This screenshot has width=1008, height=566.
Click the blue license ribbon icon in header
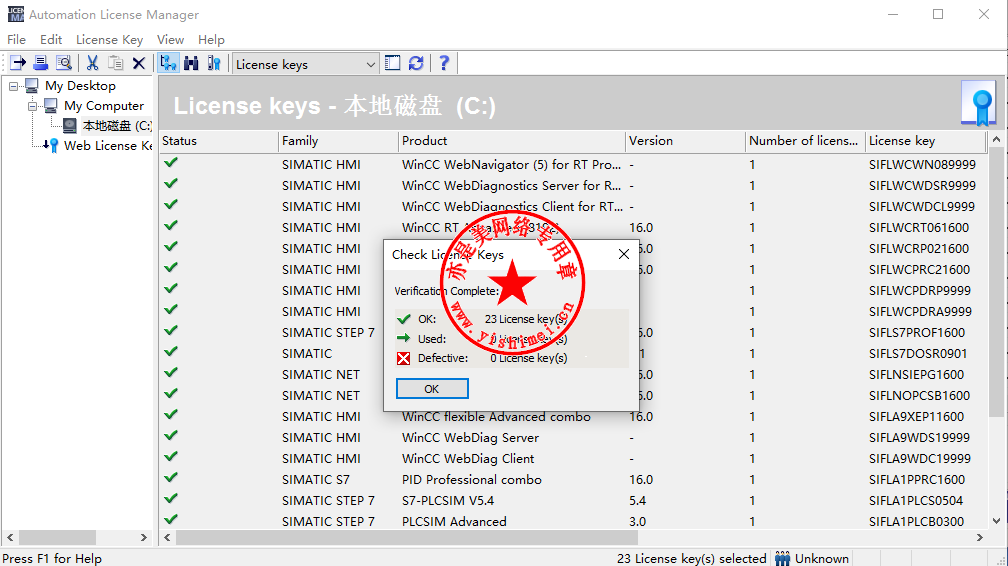(978, 104)
